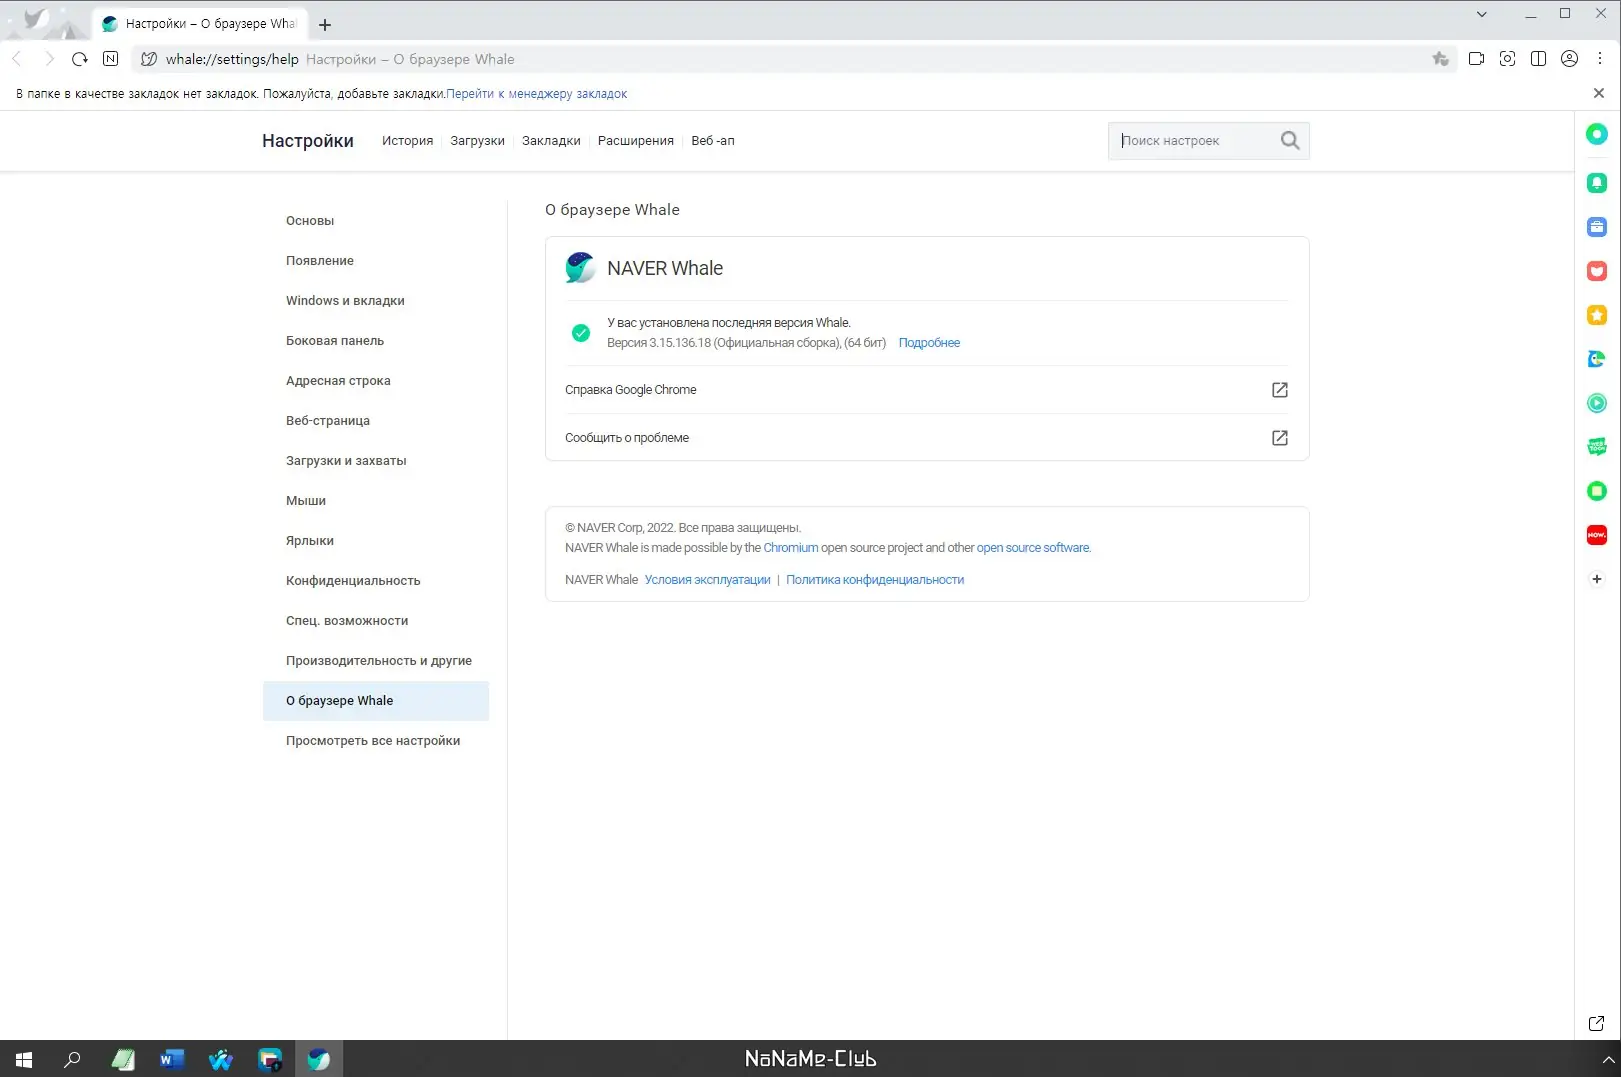Open the Windows Start menu
The width and height of the screenshot is (1621, 1077).
(24, 1059)
